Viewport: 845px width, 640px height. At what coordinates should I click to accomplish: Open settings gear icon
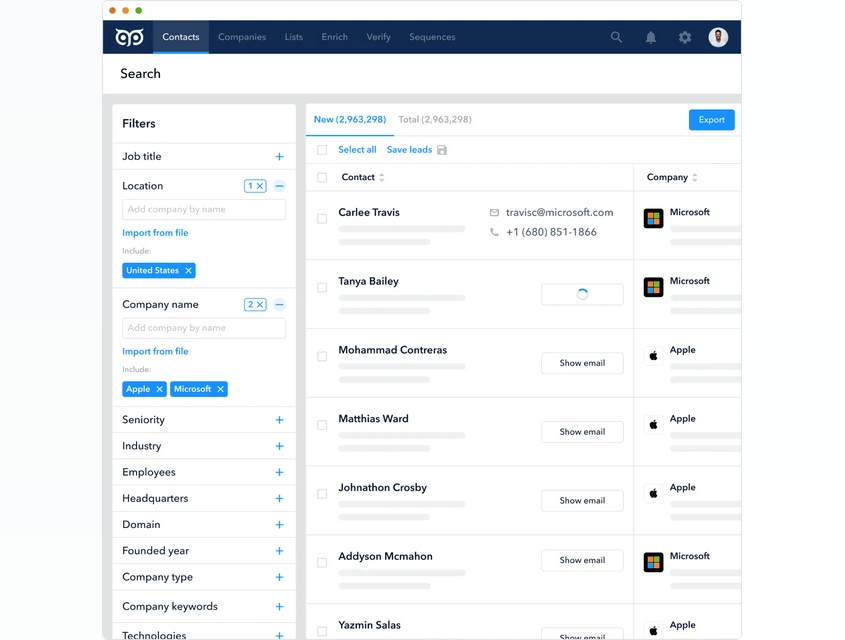[x=685, y=37]
